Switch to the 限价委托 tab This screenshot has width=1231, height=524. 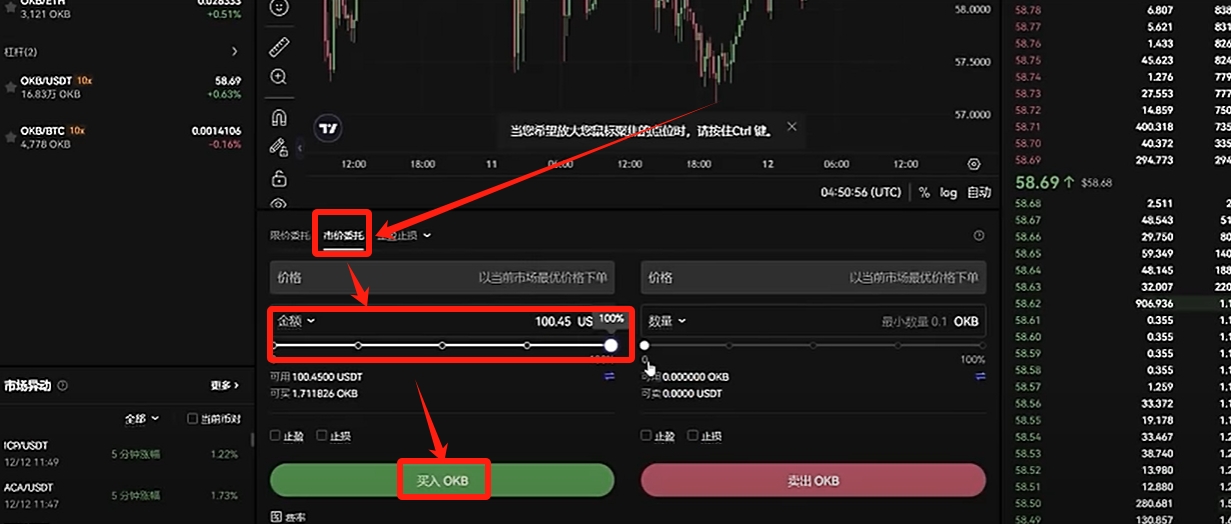click(x=290, y=236)
